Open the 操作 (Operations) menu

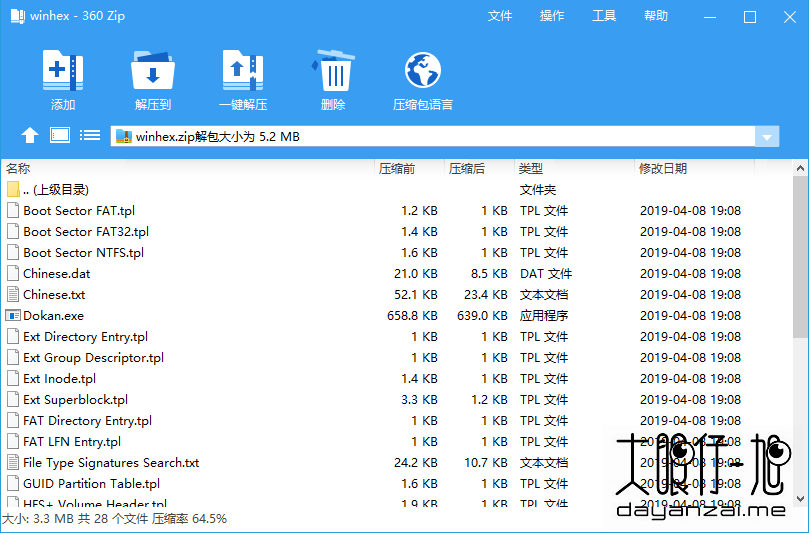pos(552,16)
